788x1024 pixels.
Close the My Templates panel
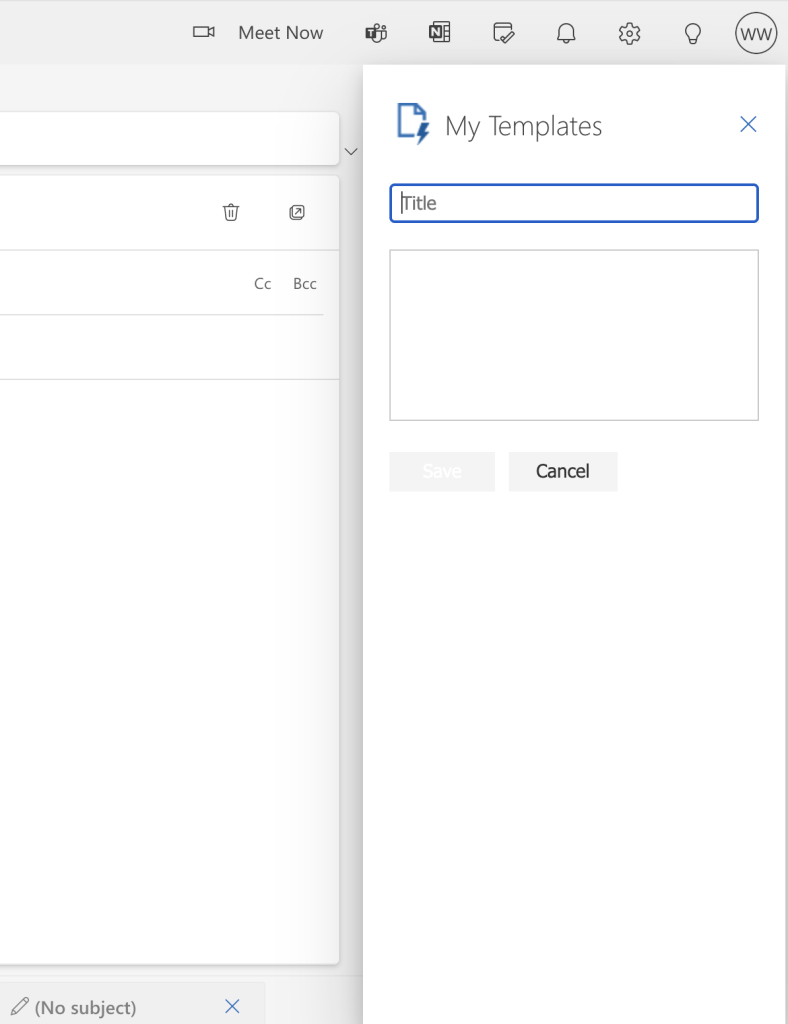tap(748, 124)
